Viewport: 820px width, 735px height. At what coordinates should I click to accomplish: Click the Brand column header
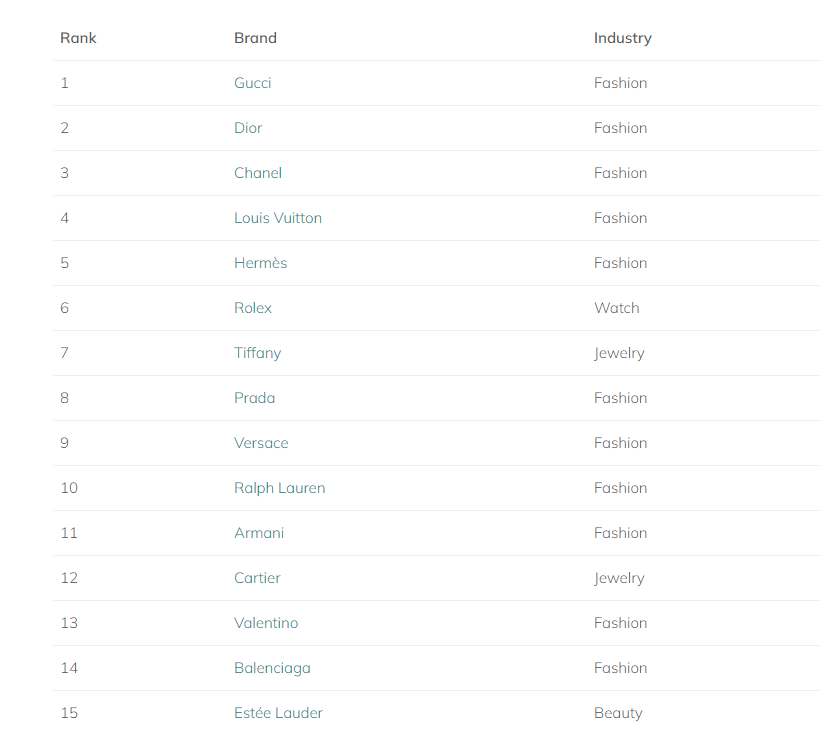tap(255, 38)
